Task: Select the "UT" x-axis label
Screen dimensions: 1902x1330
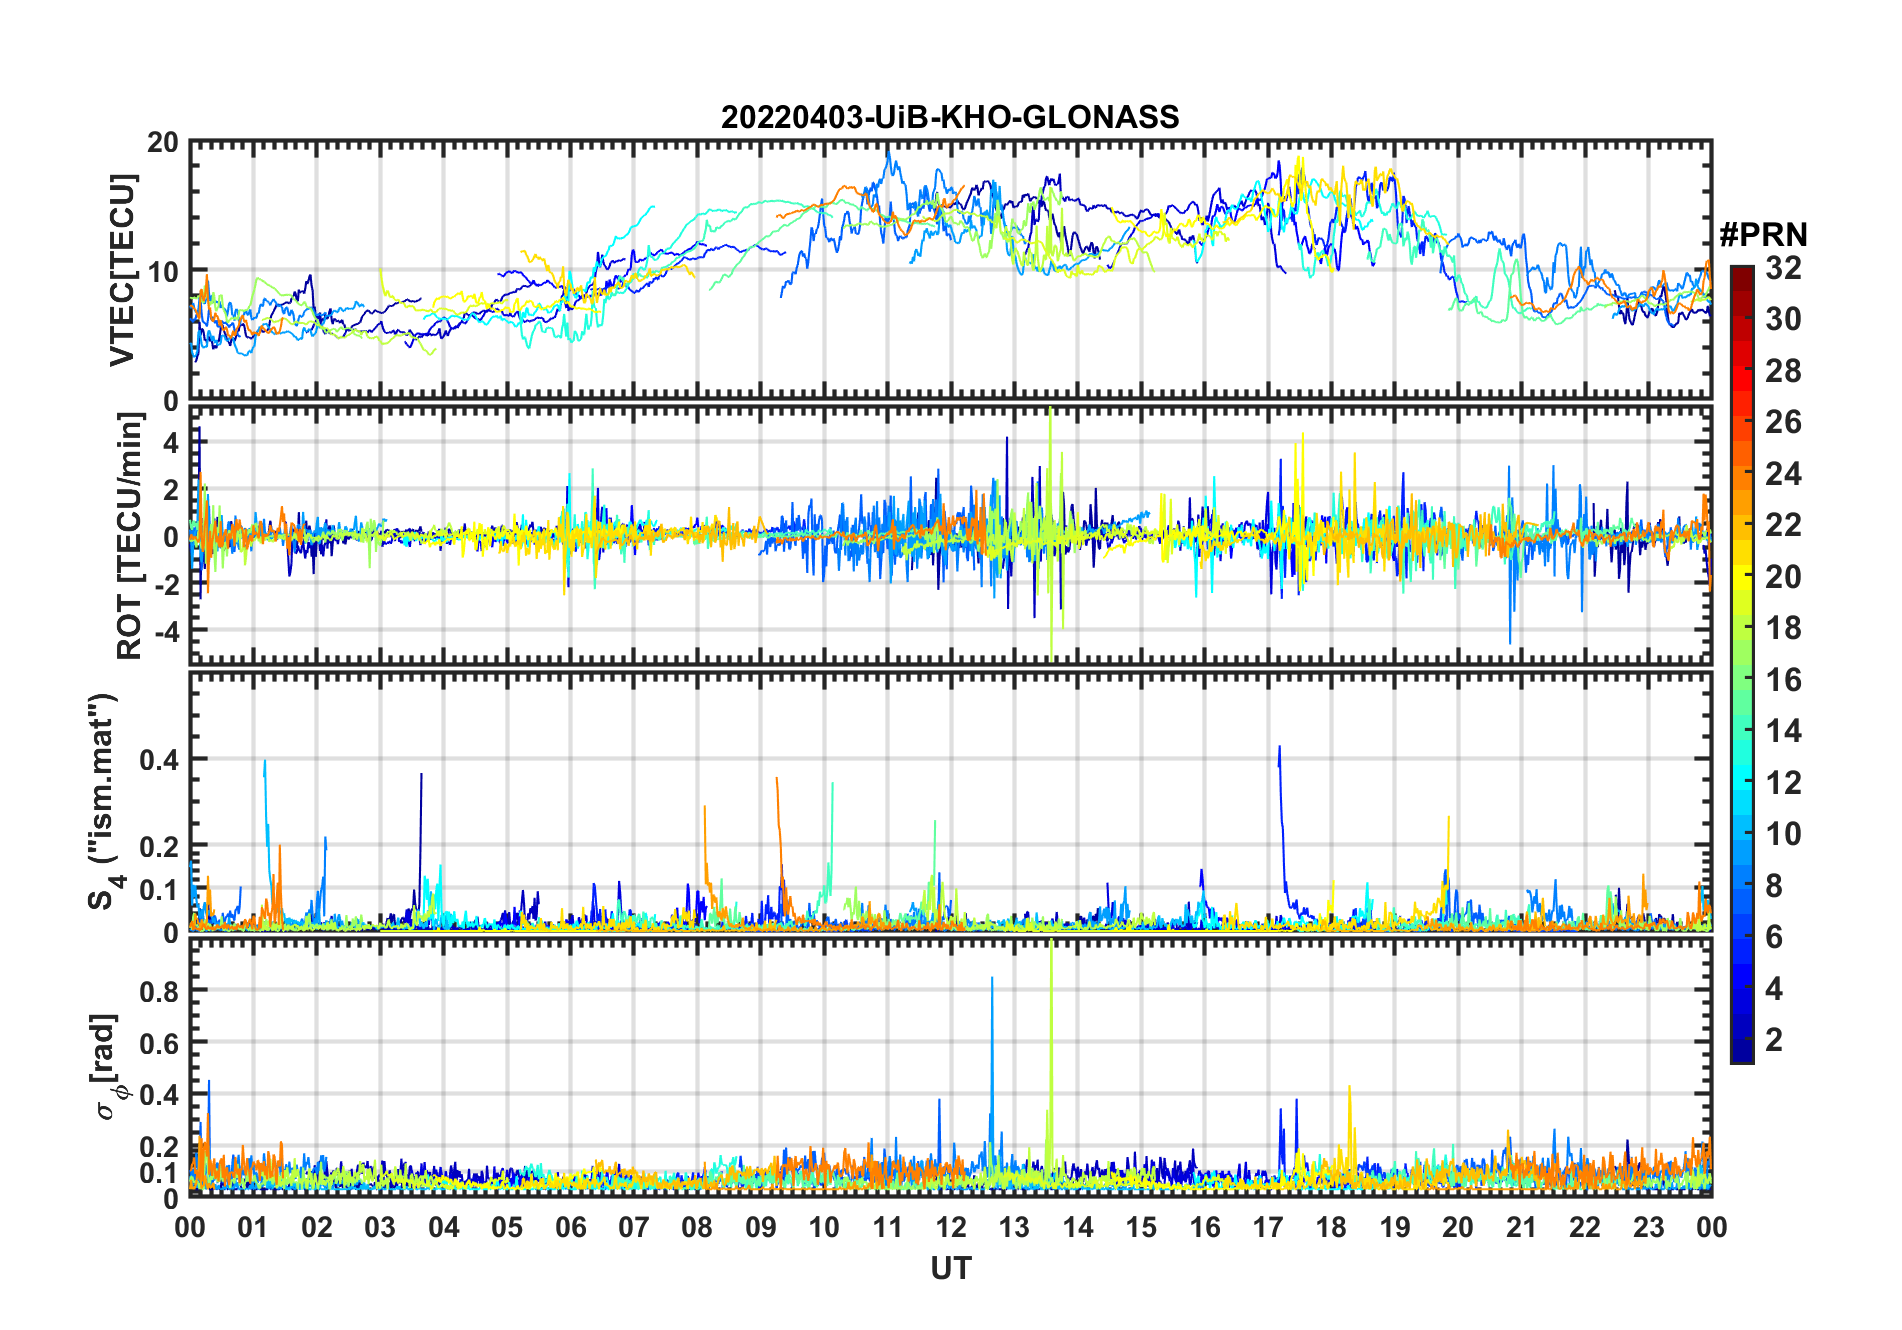Action: click(950, 1268)
